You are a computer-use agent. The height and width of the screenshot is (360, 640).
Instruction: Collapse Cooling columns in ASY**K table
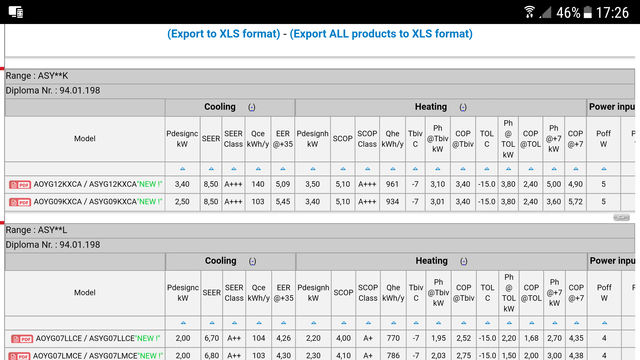[x=252, y=107]
